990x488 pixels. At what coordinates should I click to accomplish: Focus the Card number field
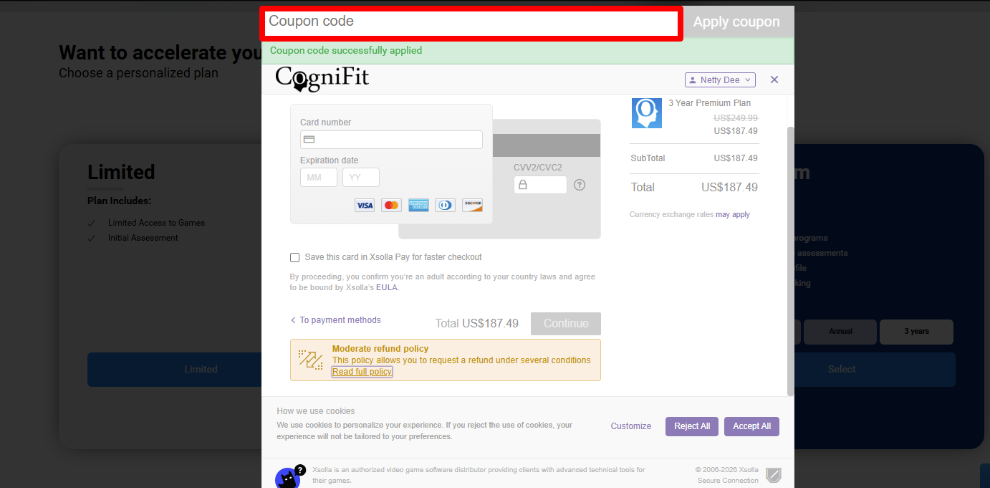(x=391, y=140)
